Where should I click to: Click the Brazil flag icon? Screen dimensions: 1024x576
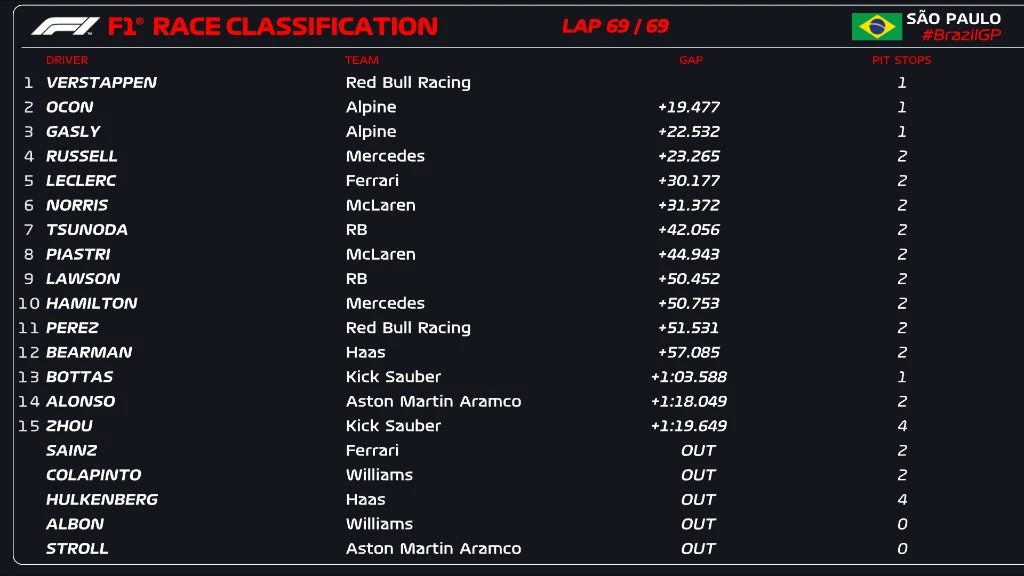pyautogui.click(x=876, y=27)
